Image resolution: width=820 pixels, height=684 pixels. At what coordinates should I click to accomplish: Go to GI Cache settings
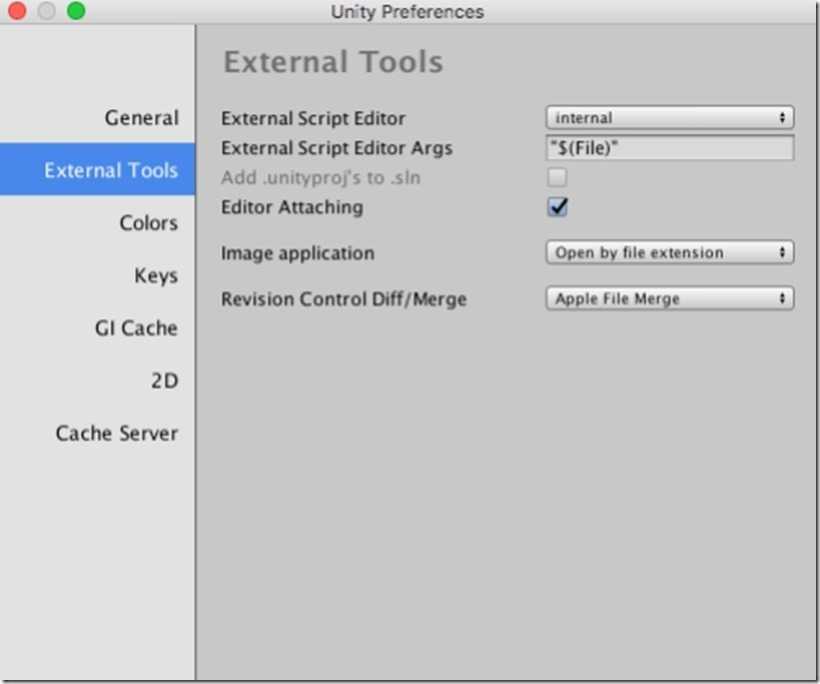coord(136,328)
